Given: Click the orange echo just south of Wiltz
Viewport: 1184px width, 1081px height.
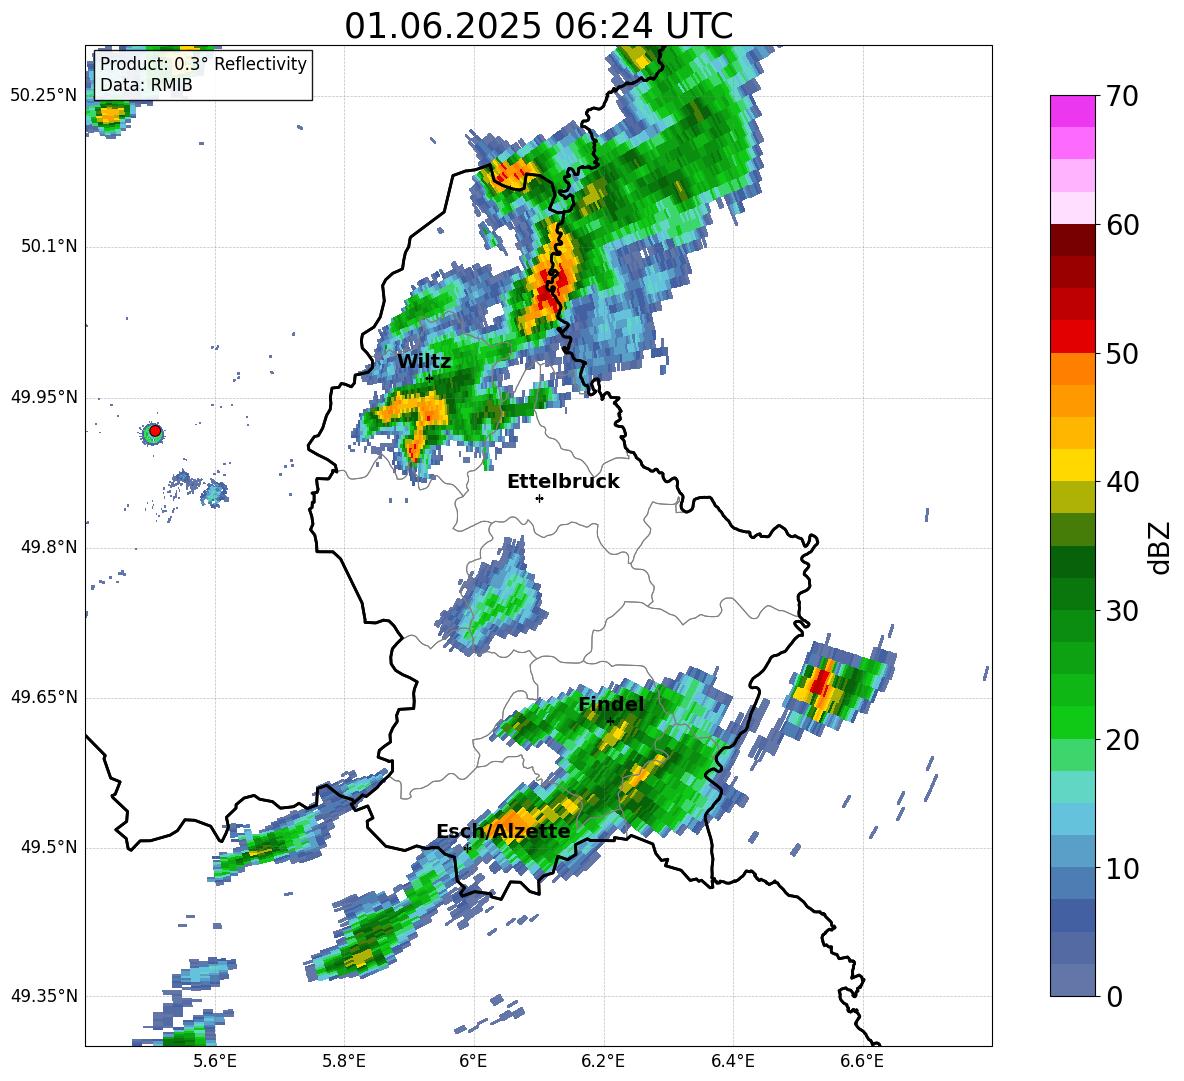Looking at the screenshot, I should pyautogui.click(x=414, y=414).
